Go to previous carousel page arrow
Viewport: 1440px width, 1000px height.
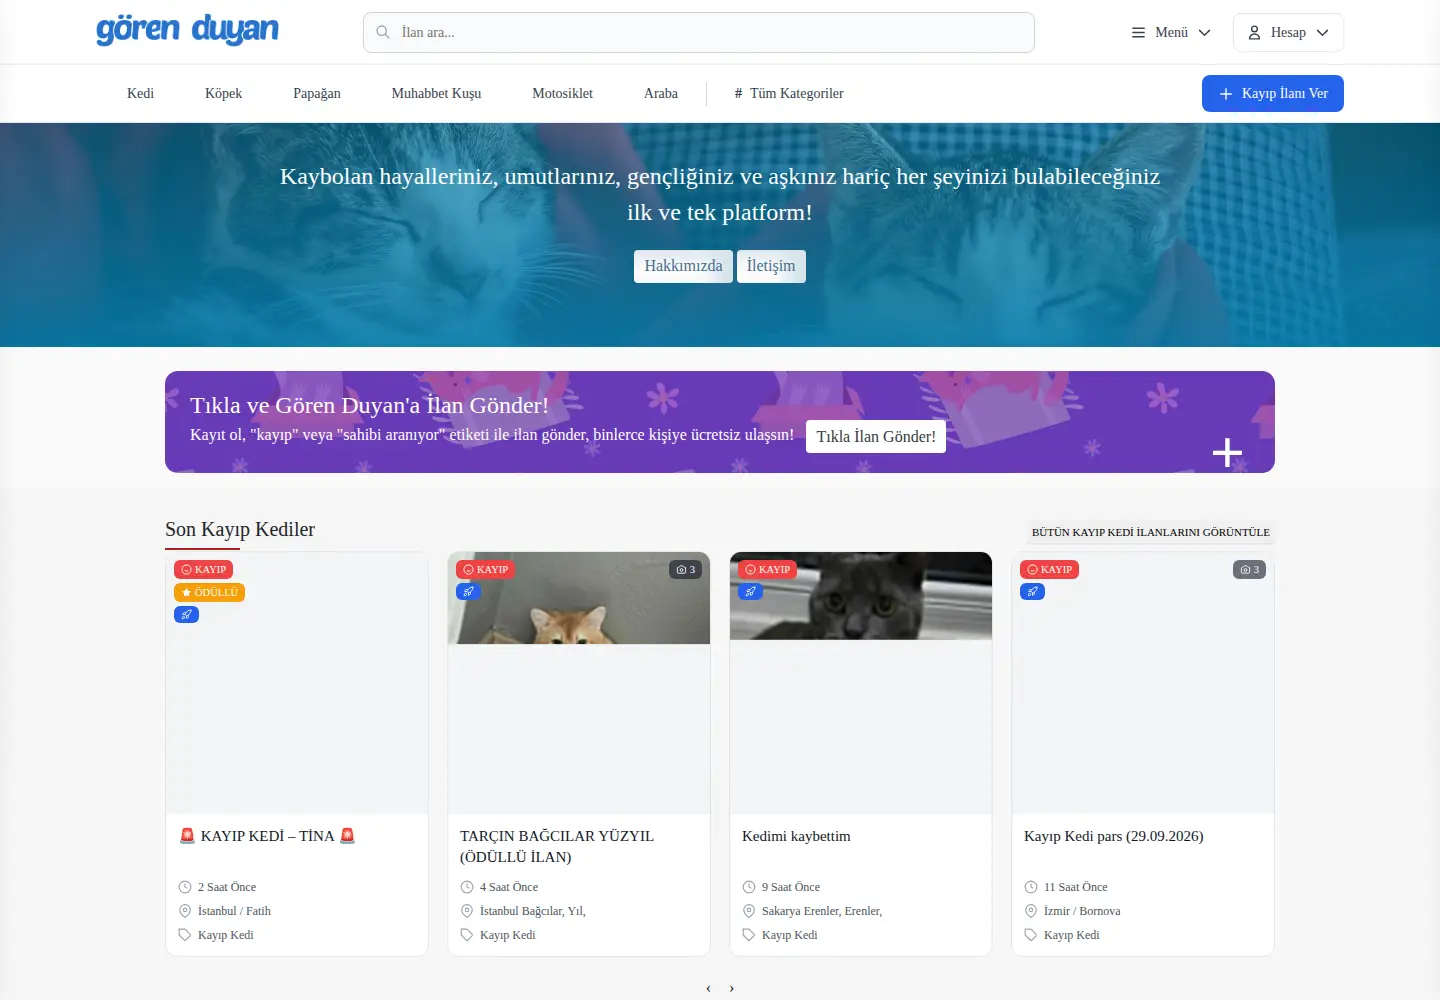(708, 988)
